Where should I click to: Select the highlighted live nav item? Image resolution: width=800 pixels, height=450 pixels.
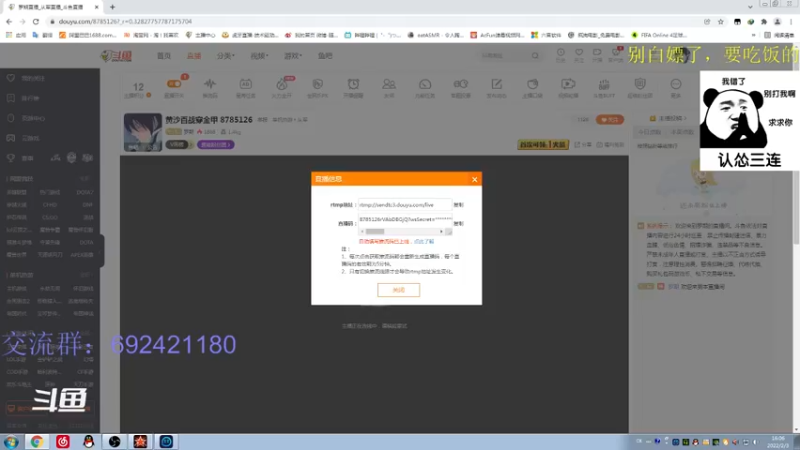[194, 56]
